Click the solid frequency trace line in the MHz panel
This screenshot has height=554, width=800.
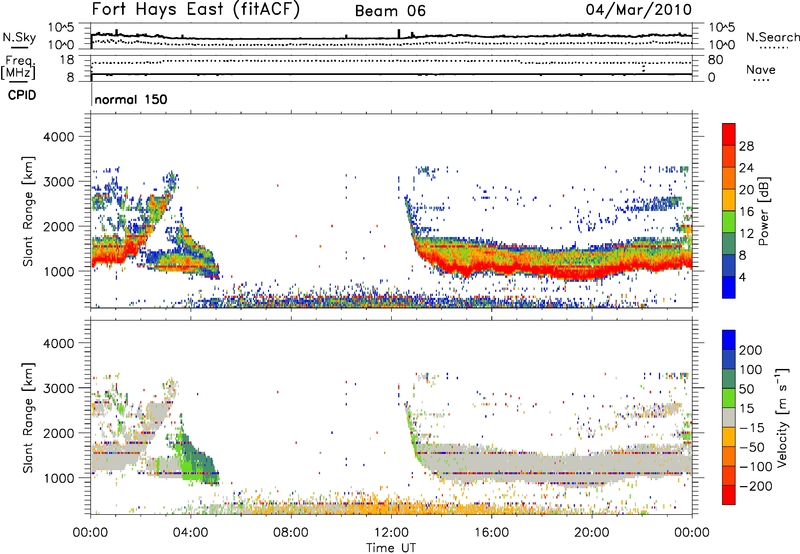[x=391, y=74]
